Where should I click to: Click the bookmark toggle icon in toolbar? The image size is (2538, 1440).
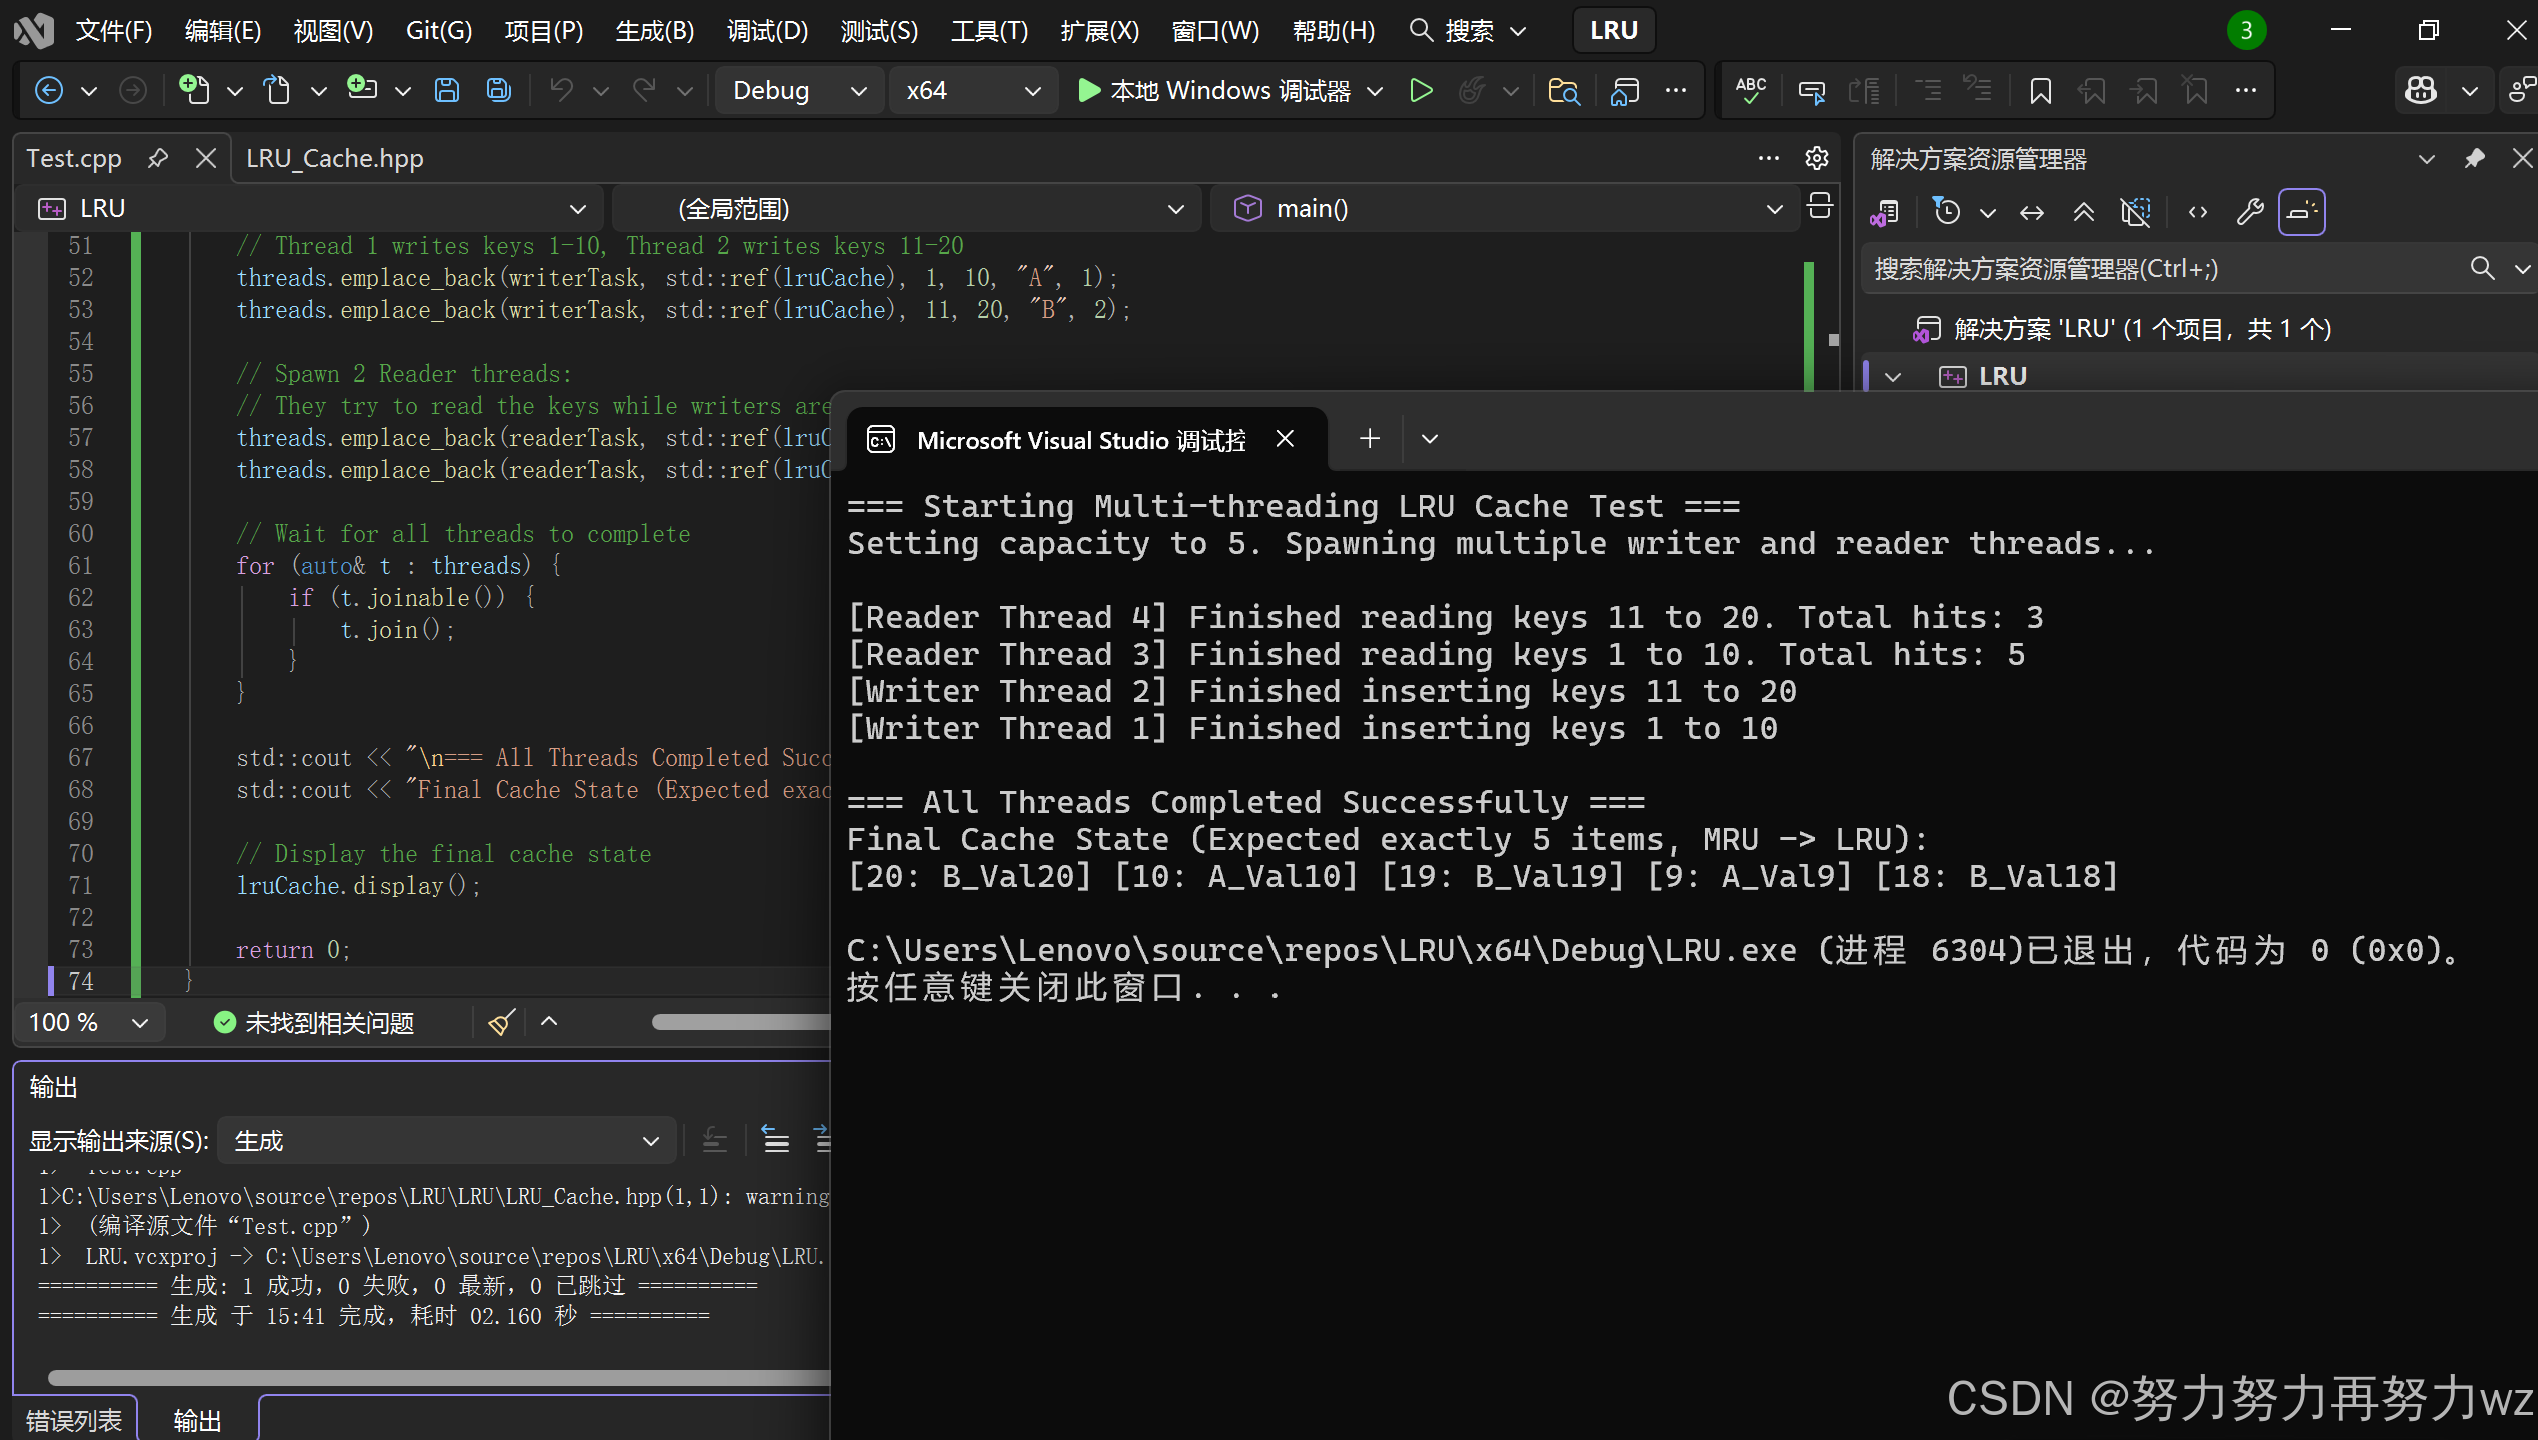pos(2040,90)
